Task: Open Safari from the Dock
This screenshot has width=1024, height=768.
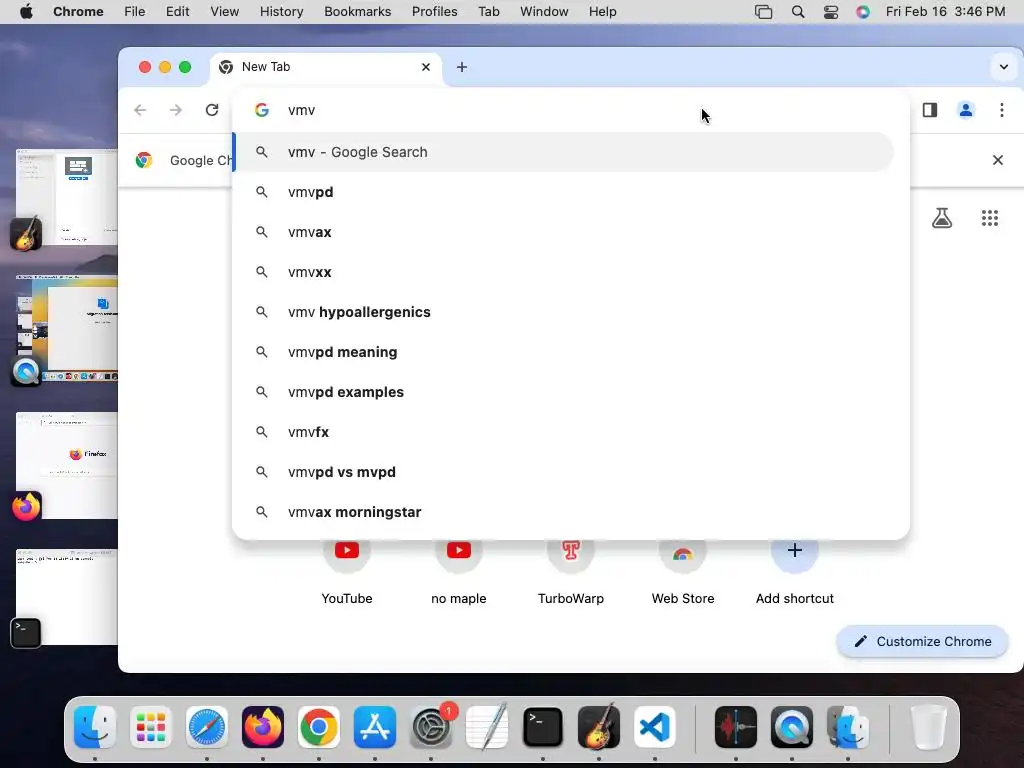Action: point(207,727)
